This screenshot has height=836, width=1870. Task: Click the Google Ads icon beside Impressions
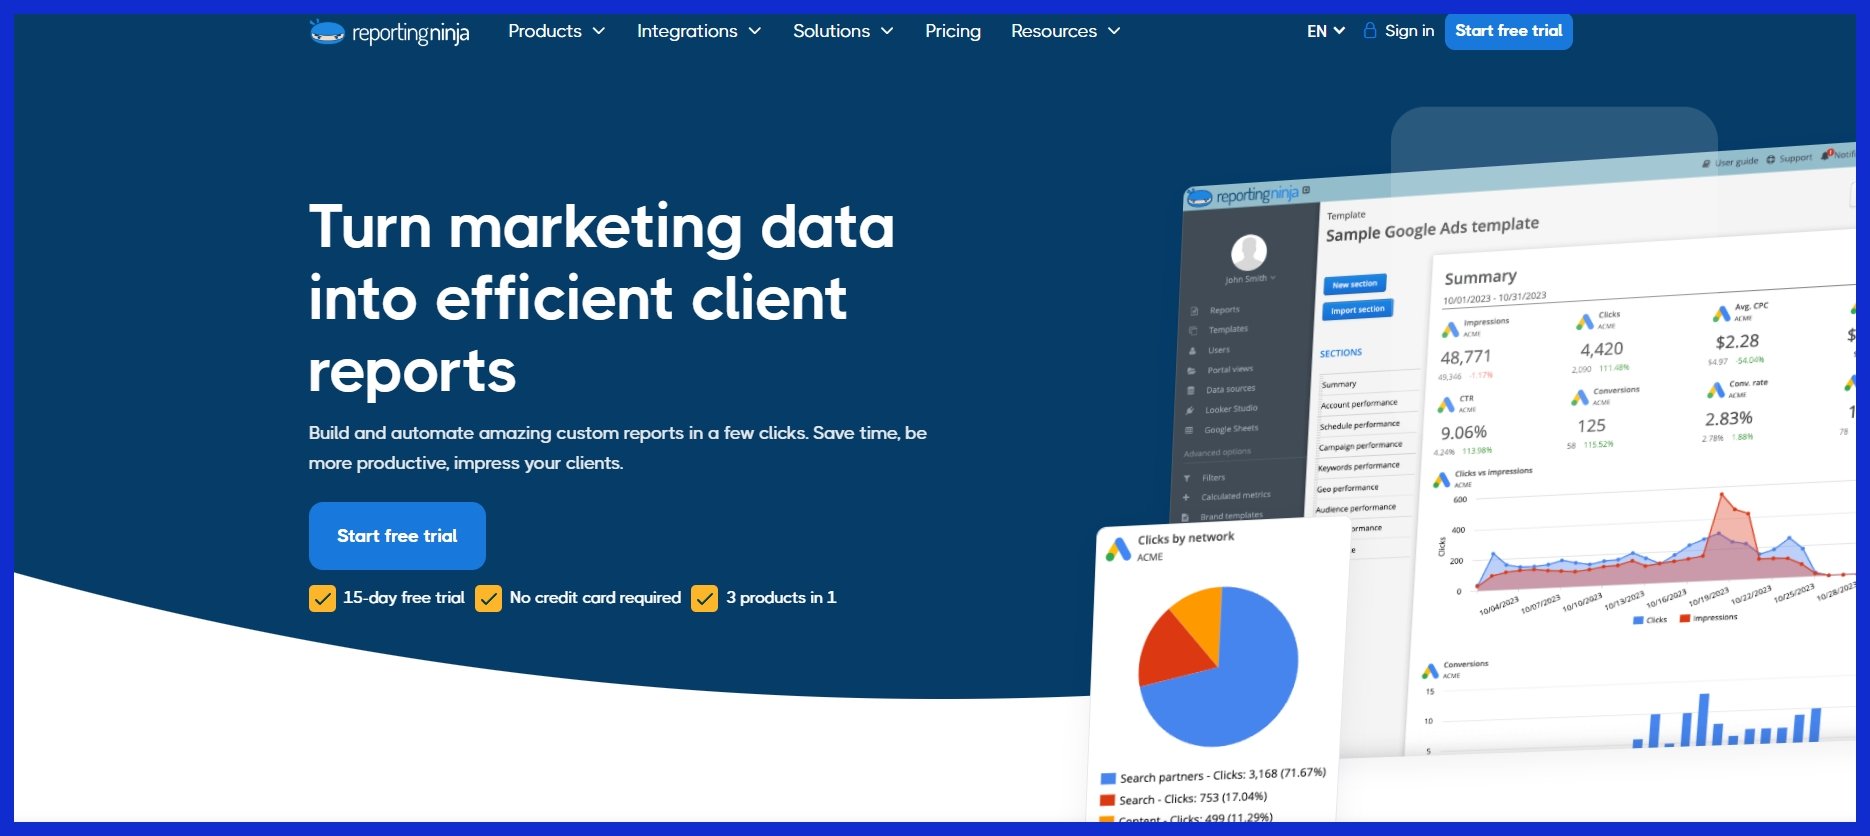click(1450, 329)
